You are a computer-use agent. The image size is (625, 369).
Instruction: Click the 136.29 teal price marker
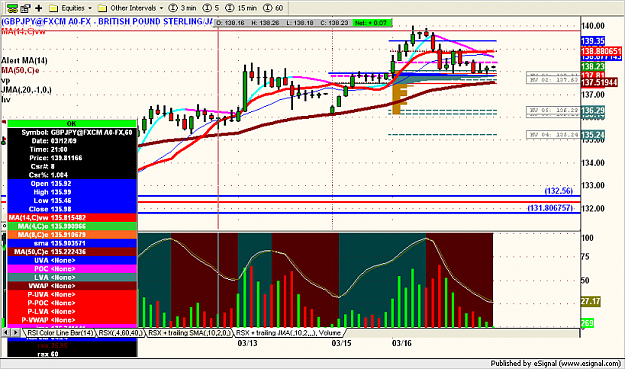(x=593, y=110)
